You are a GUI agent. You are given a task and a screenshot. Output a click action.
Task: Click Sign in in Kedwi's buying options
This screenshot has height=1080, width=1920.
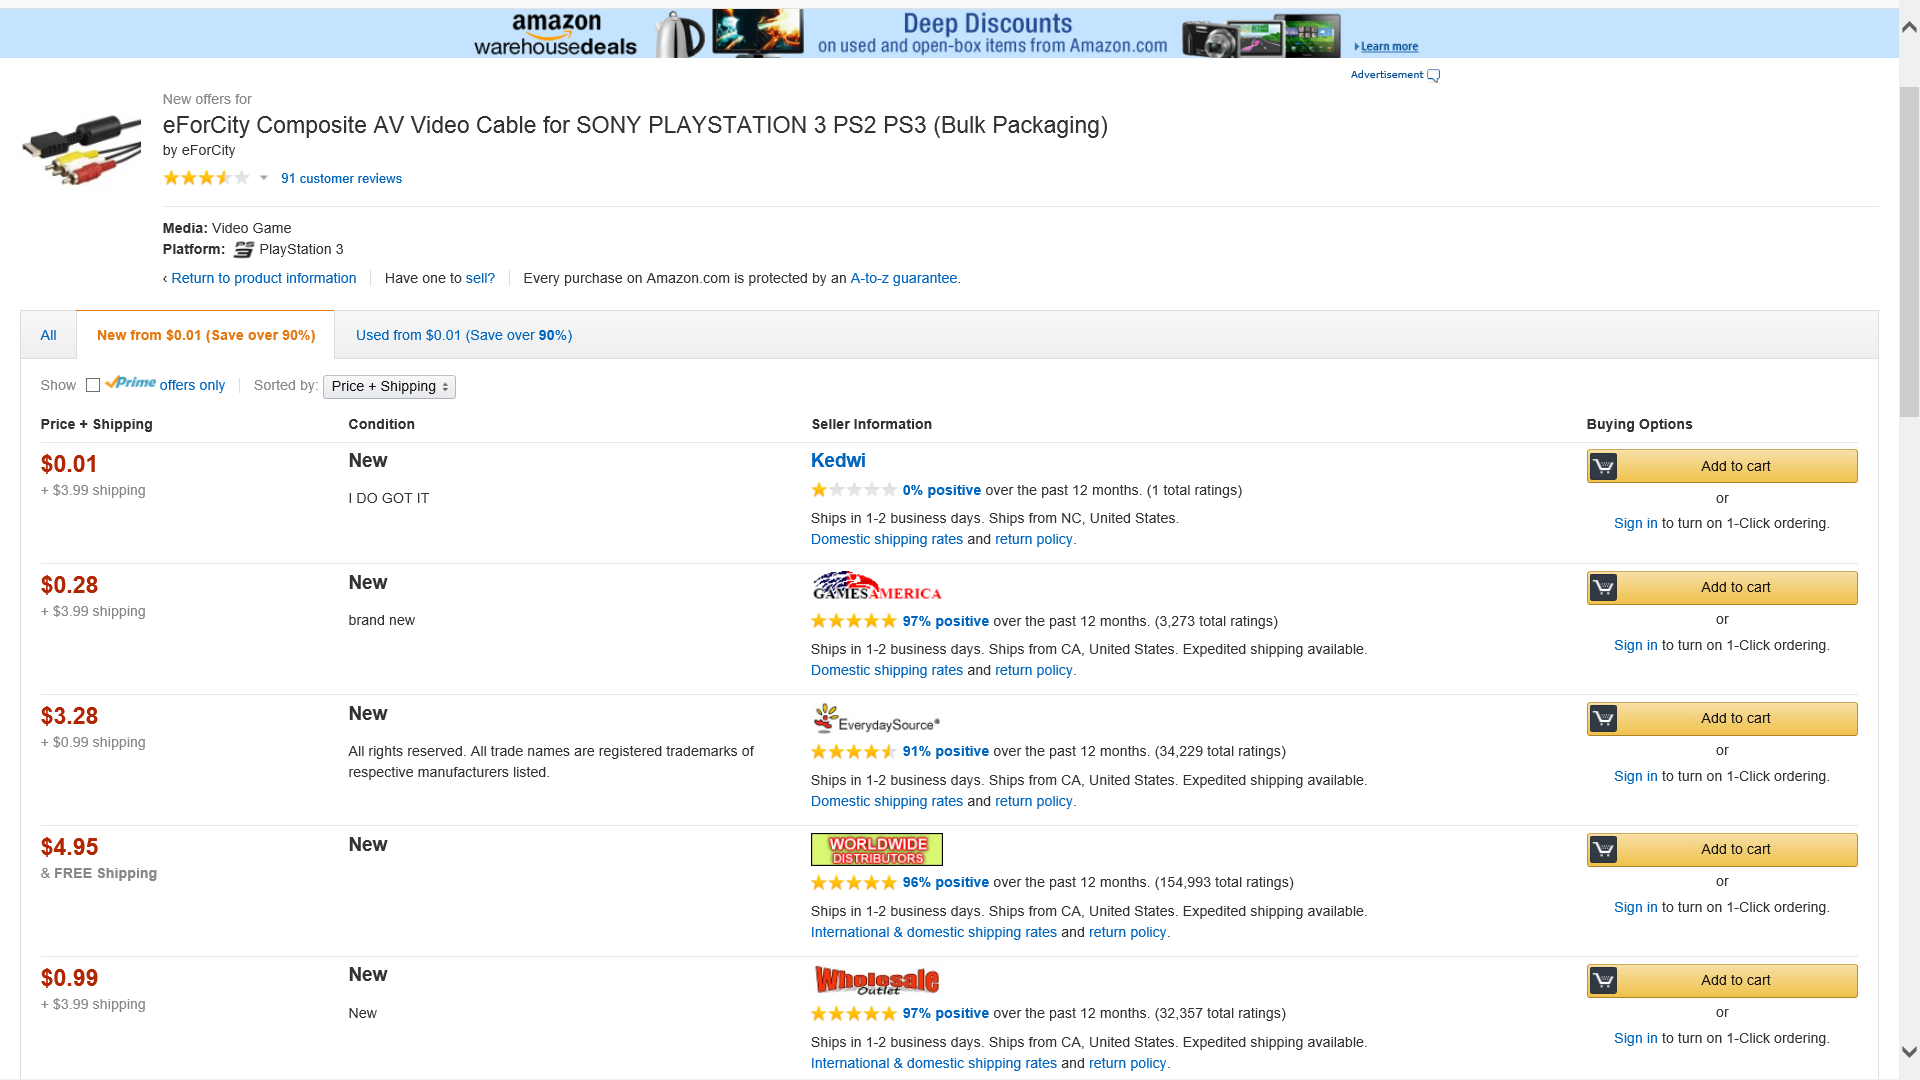tap(1635, 523)
